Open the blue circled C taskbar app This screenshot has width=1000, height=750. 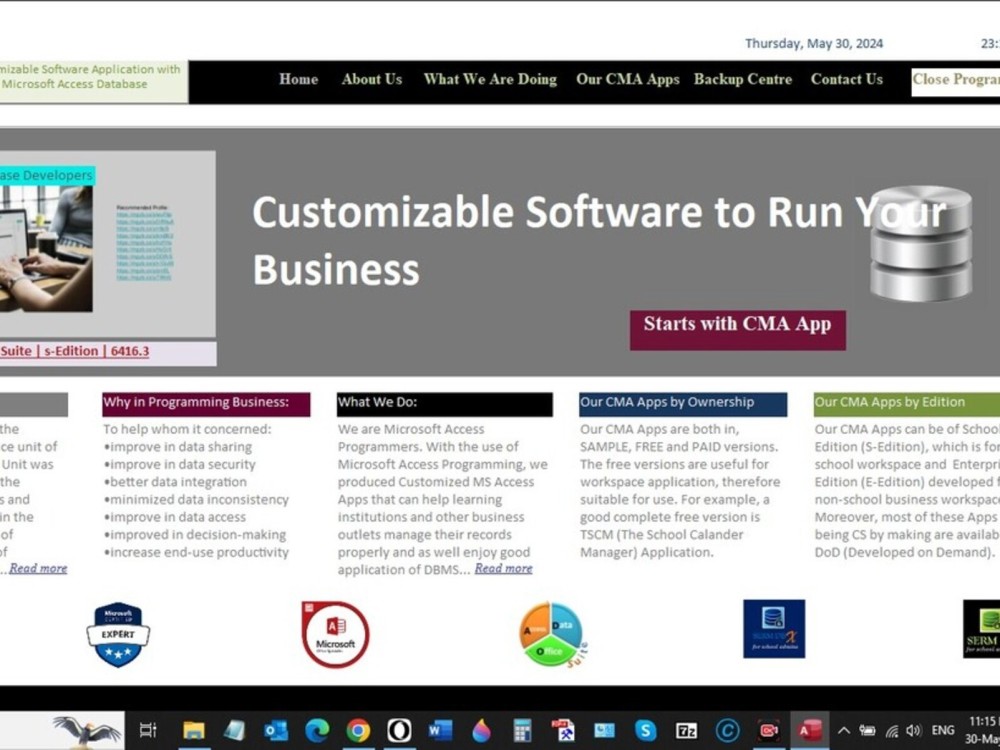coord(728,730)
